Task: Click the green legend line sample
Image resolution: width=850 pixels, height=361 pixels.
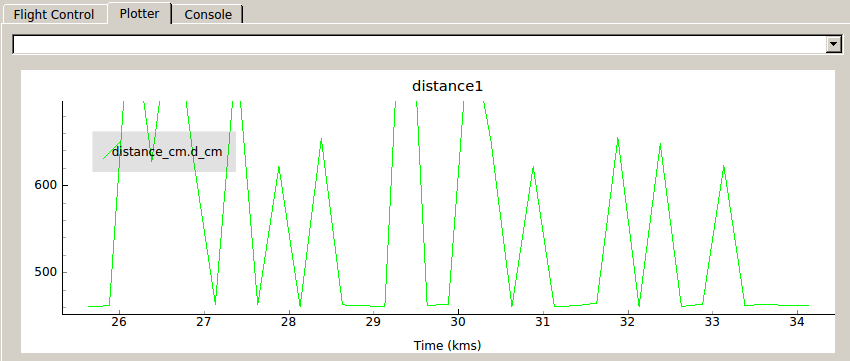Action: click(x=112, y=150)
